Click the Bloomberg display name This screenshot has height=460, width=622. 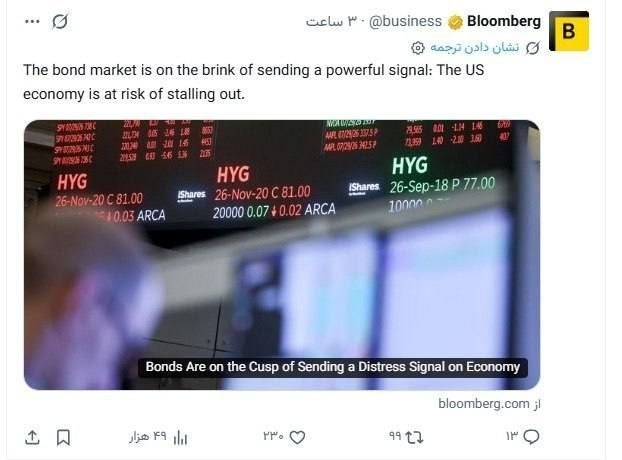[x=504, y=21]
